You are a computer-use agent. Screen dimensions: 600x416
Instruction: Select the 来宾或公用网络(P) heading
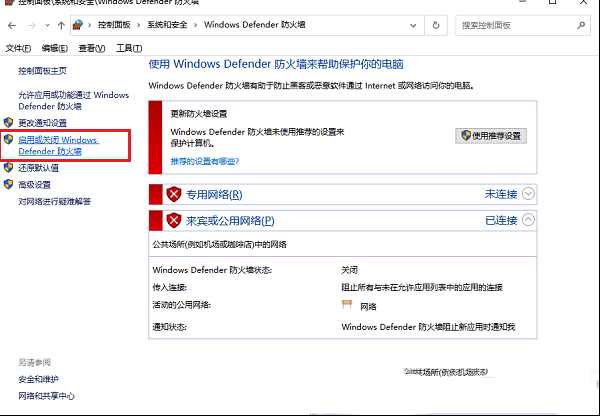click(230, 221)
